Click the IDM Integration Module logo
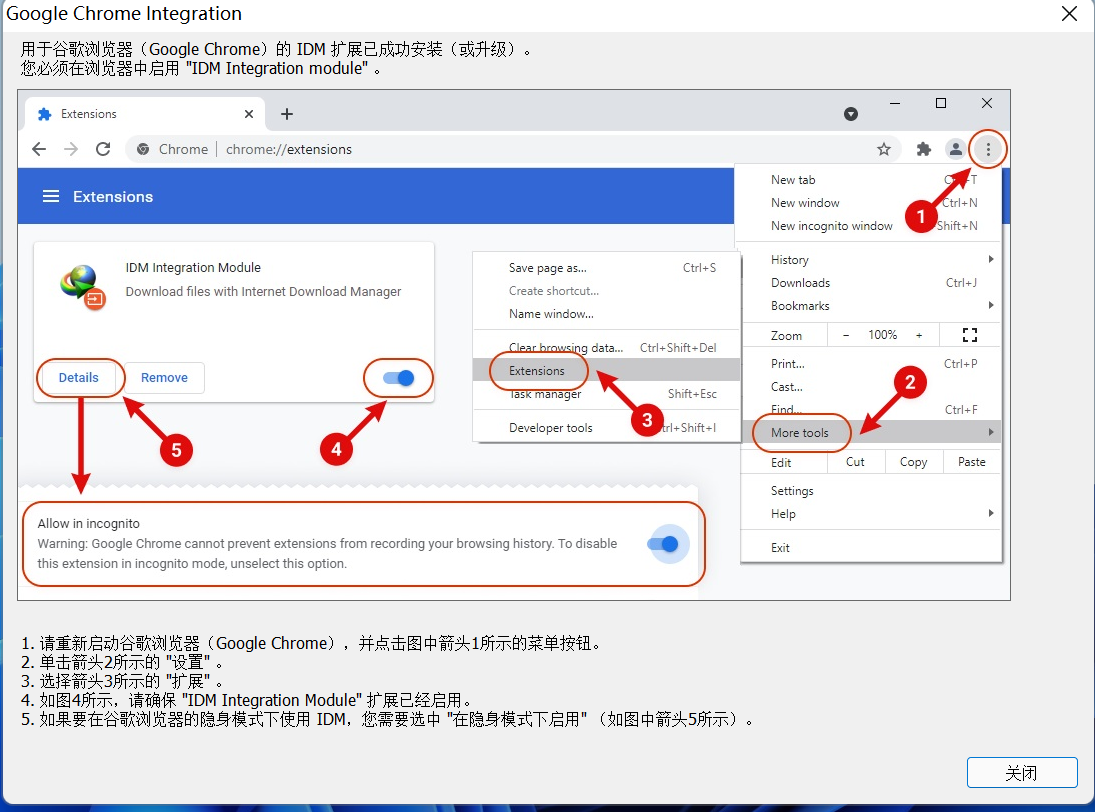1095x812 pixels. coord(82,286)
